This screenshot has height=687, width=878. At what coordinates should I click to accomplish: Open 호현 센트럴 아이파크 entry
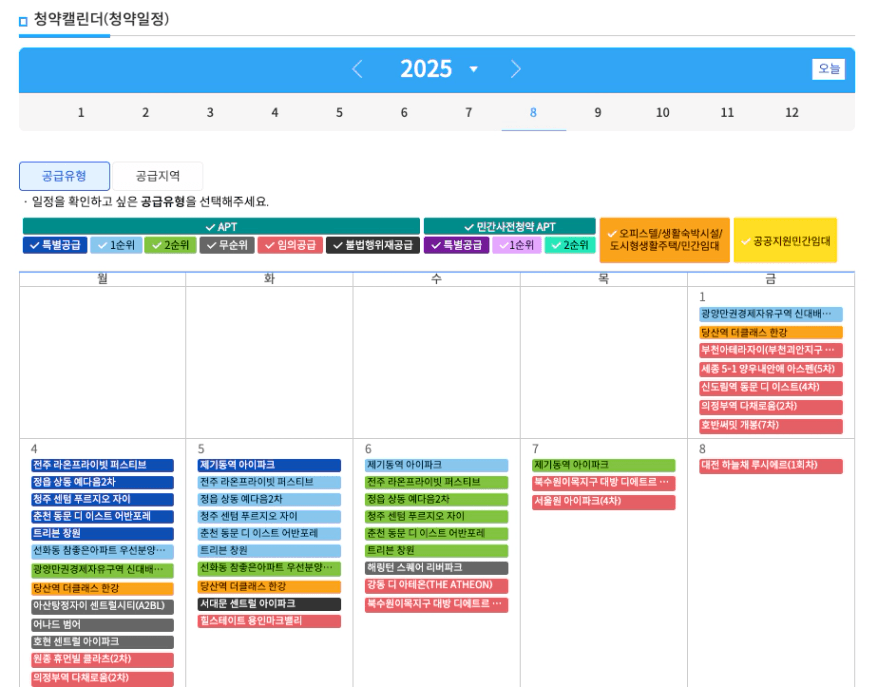coord(102,642)
